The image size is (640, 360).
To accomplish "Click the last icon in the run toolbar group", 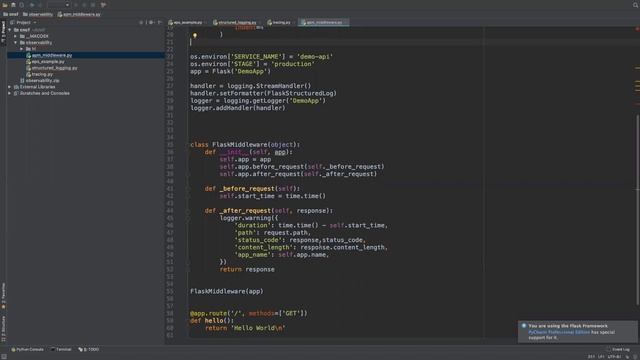I will 103,5.
